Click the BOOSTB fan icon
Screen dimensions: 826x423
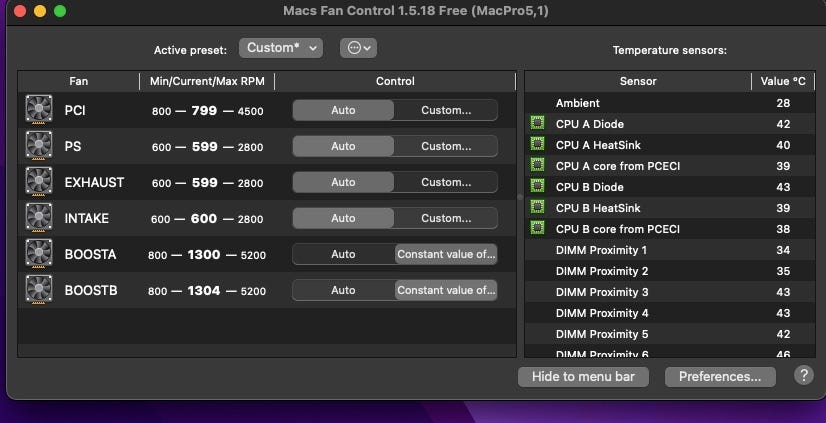tap(39, 290)
